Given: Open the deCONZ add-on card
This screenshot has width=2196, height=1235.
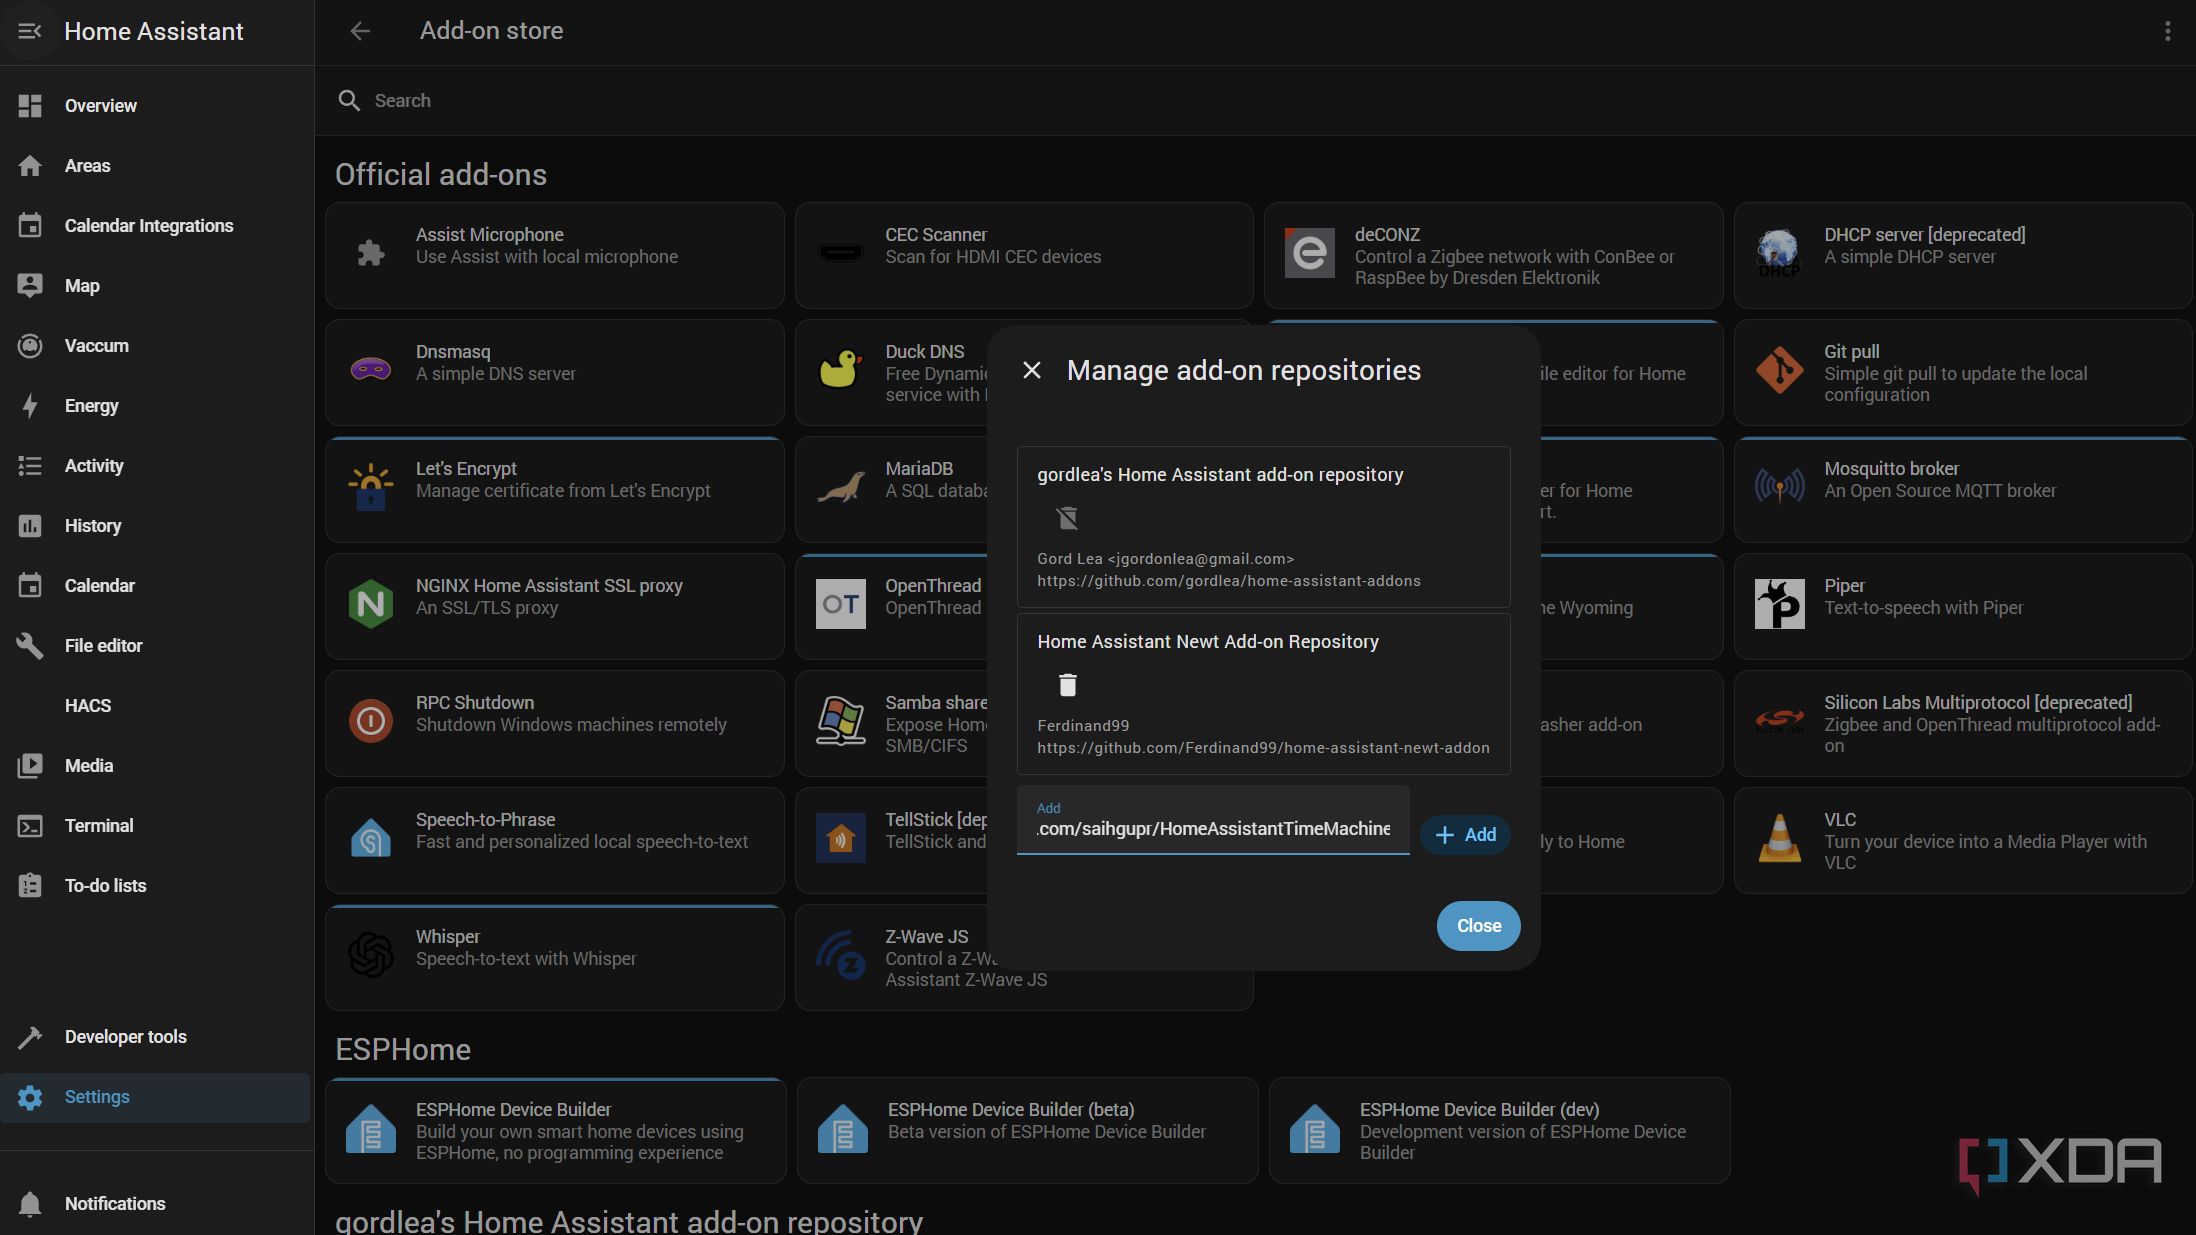Looking at the screenshot, I should coord(1493,255).
